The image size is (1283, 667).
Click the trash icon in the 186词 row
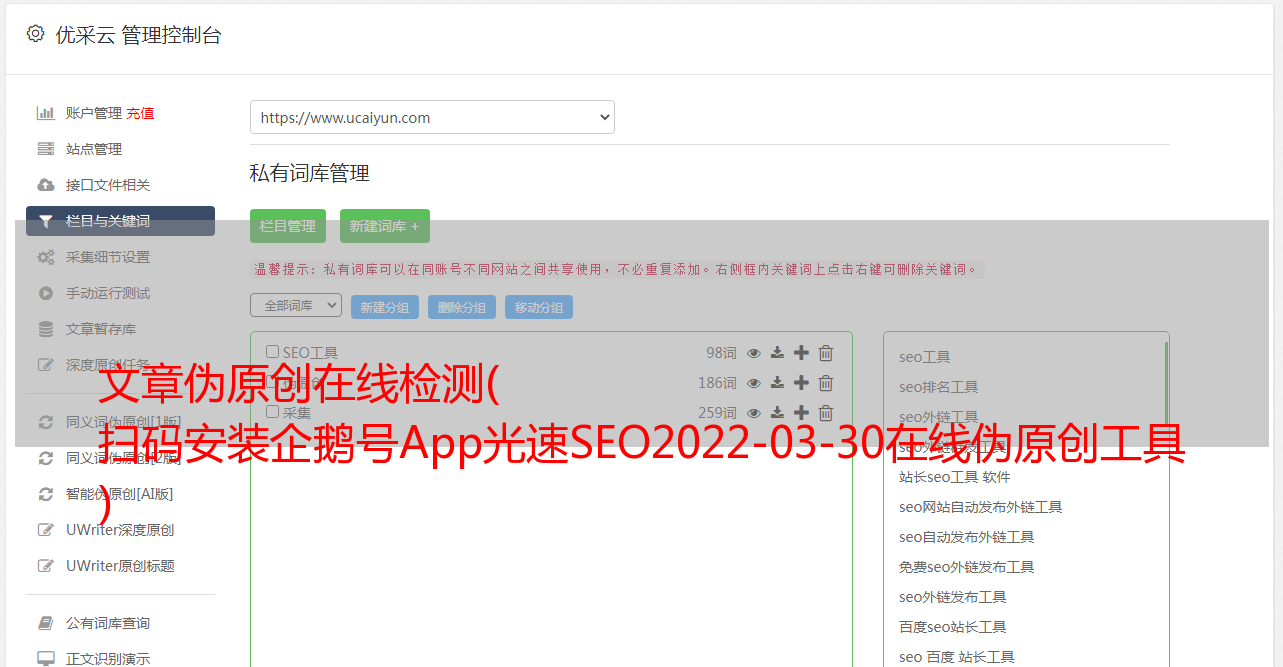pyautogui.click(x=826, y=383)
